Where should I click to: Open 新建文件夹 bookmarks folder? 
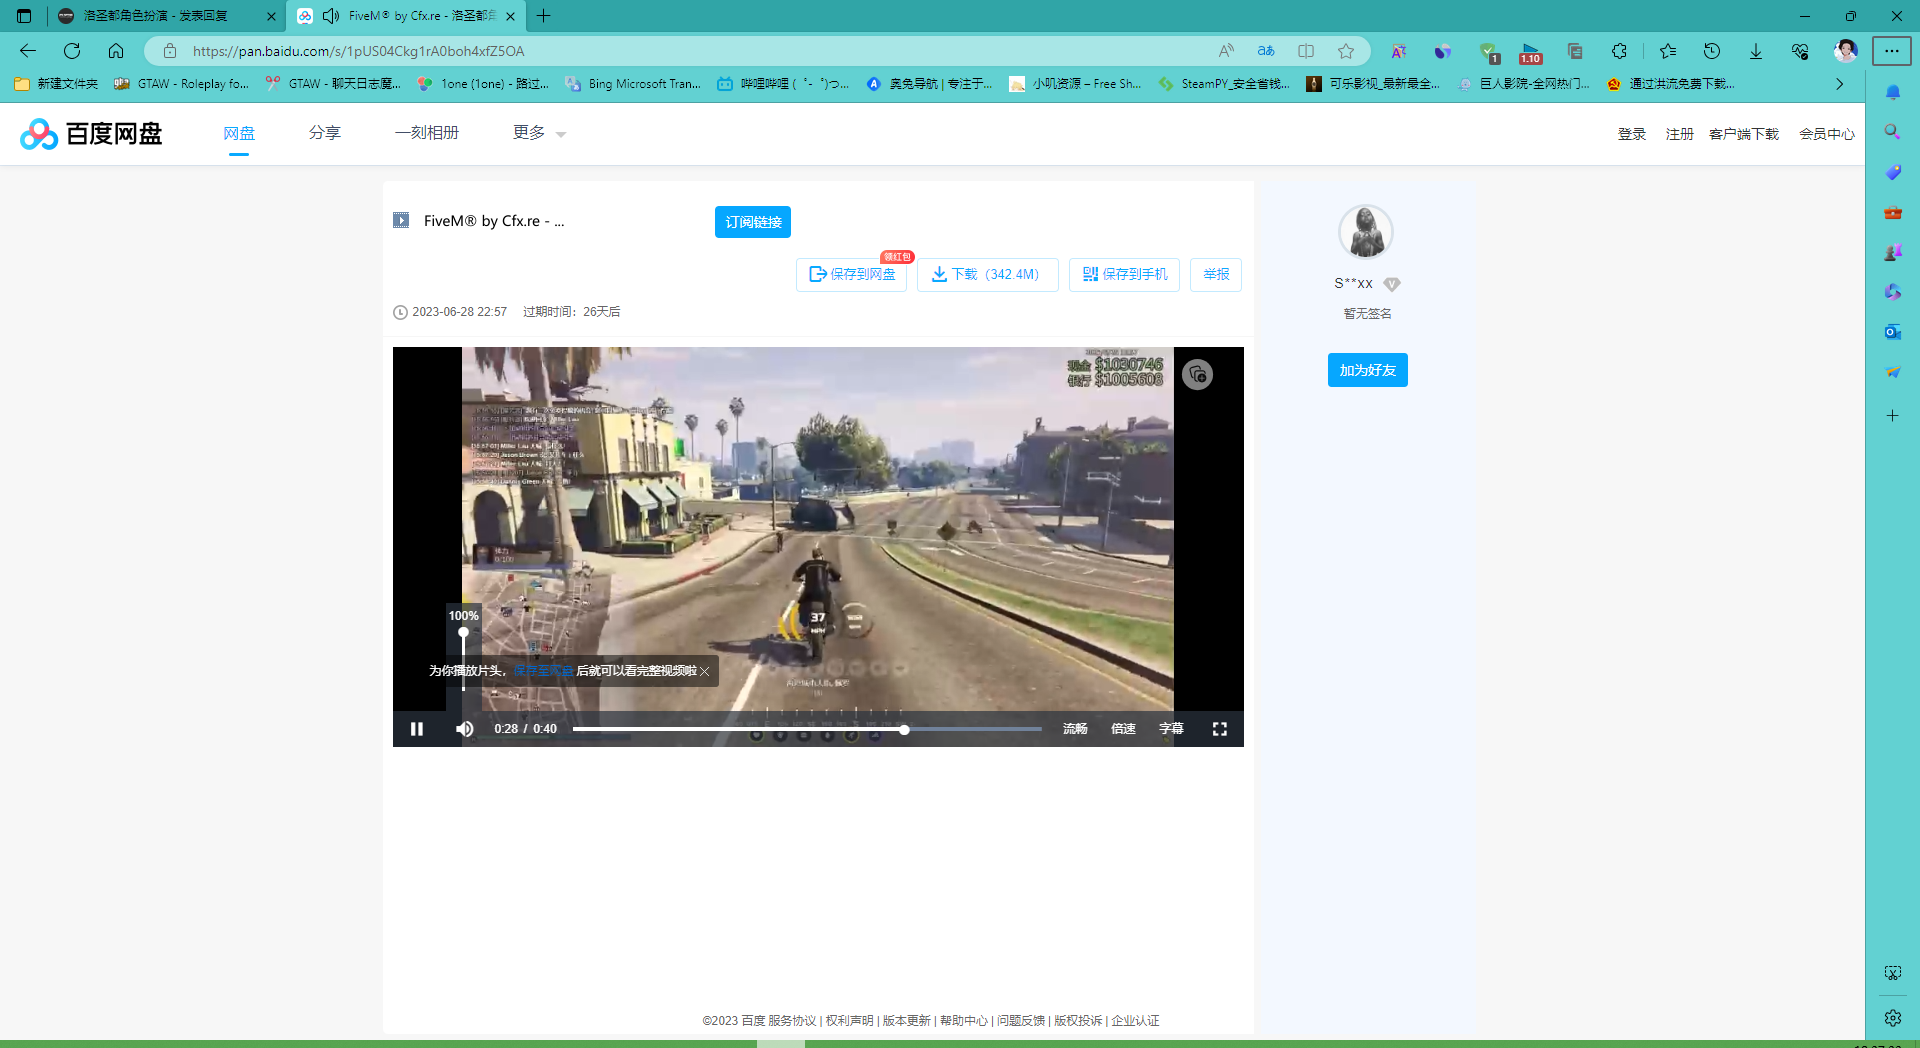tap(56, 84)
